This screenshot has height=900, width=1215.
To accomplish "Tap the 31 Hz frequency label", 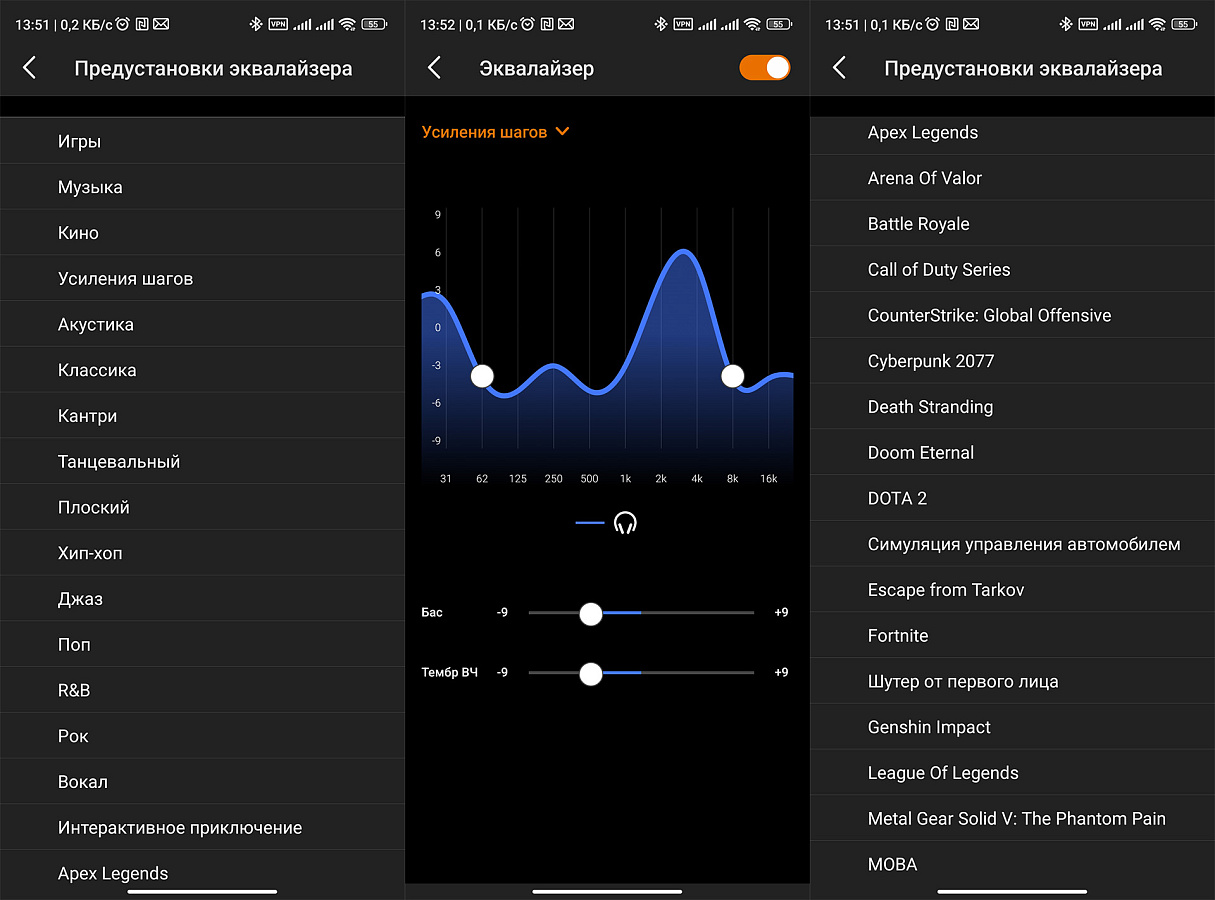I will click(x=446, y=479).
